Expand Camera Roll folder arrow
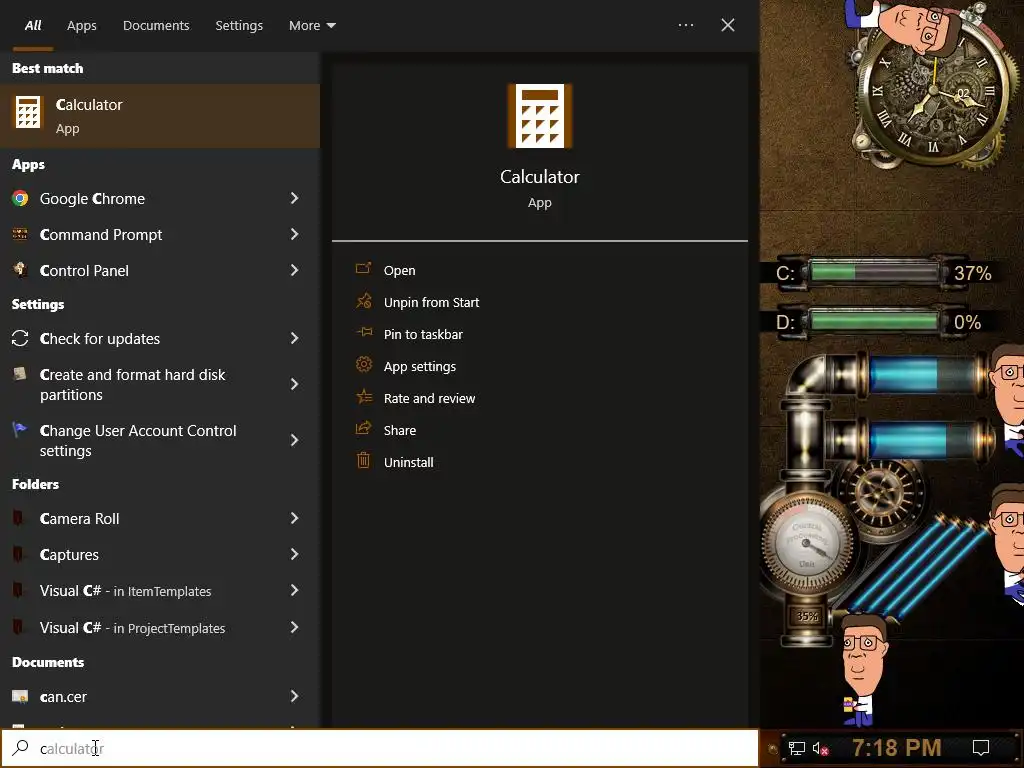 coord(295,518)
